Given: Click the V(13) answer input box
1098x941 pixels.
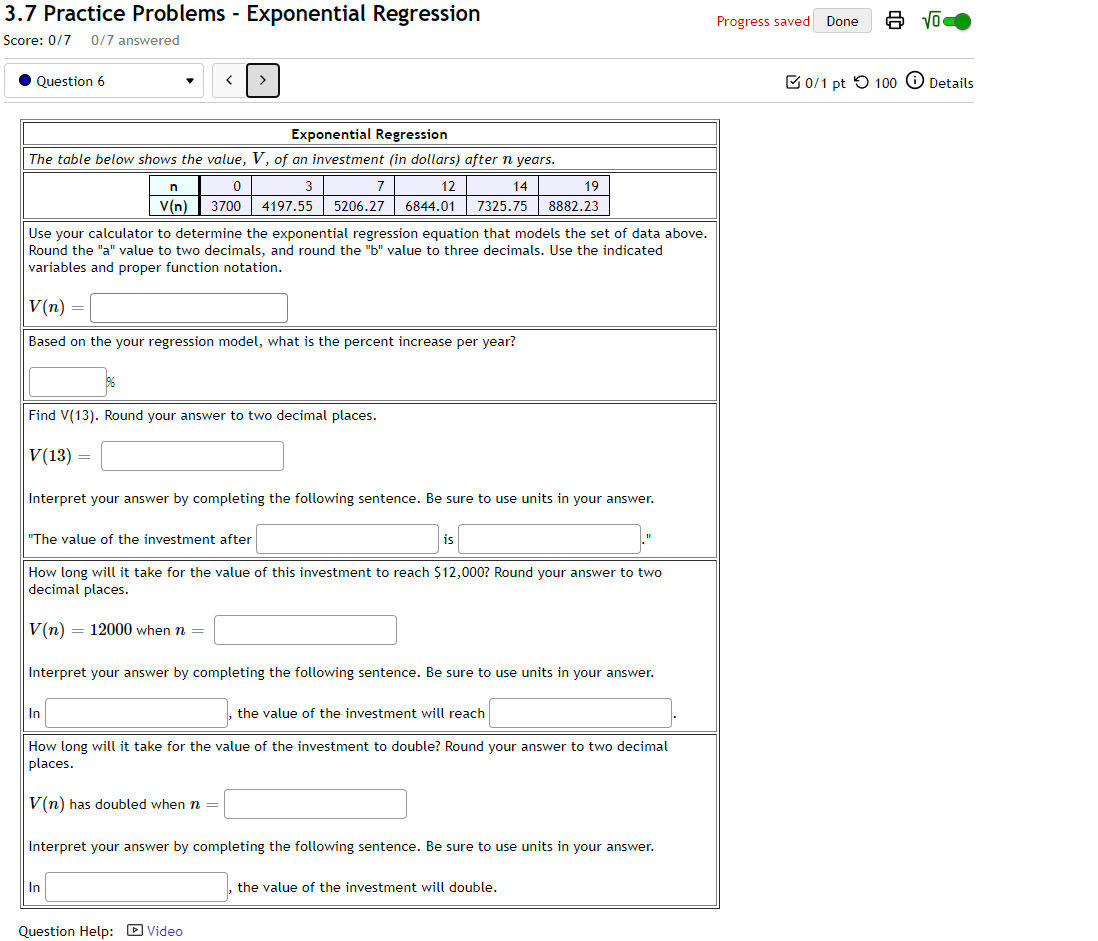Looking at the screenshot, I should pos(192,455).
